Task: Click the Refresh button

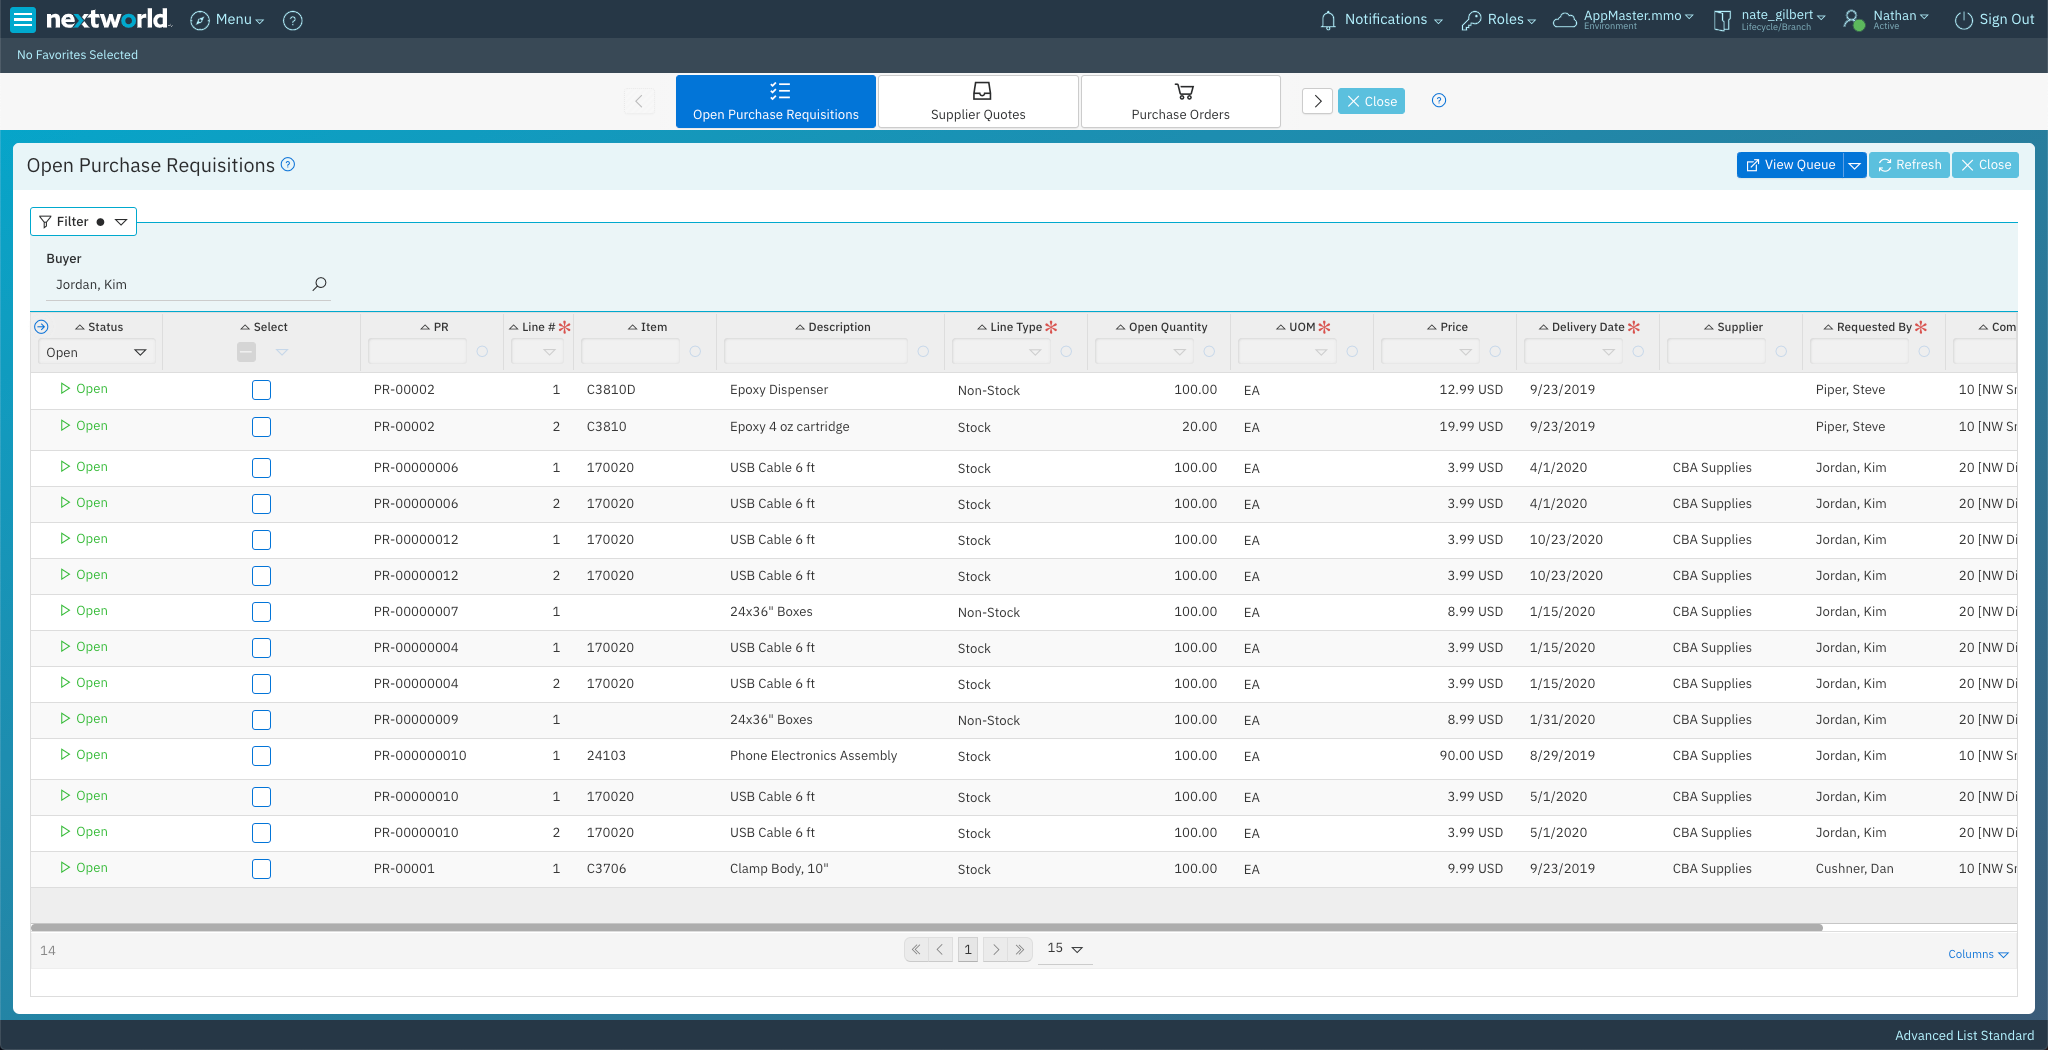Action: [x=1908, y=164]
